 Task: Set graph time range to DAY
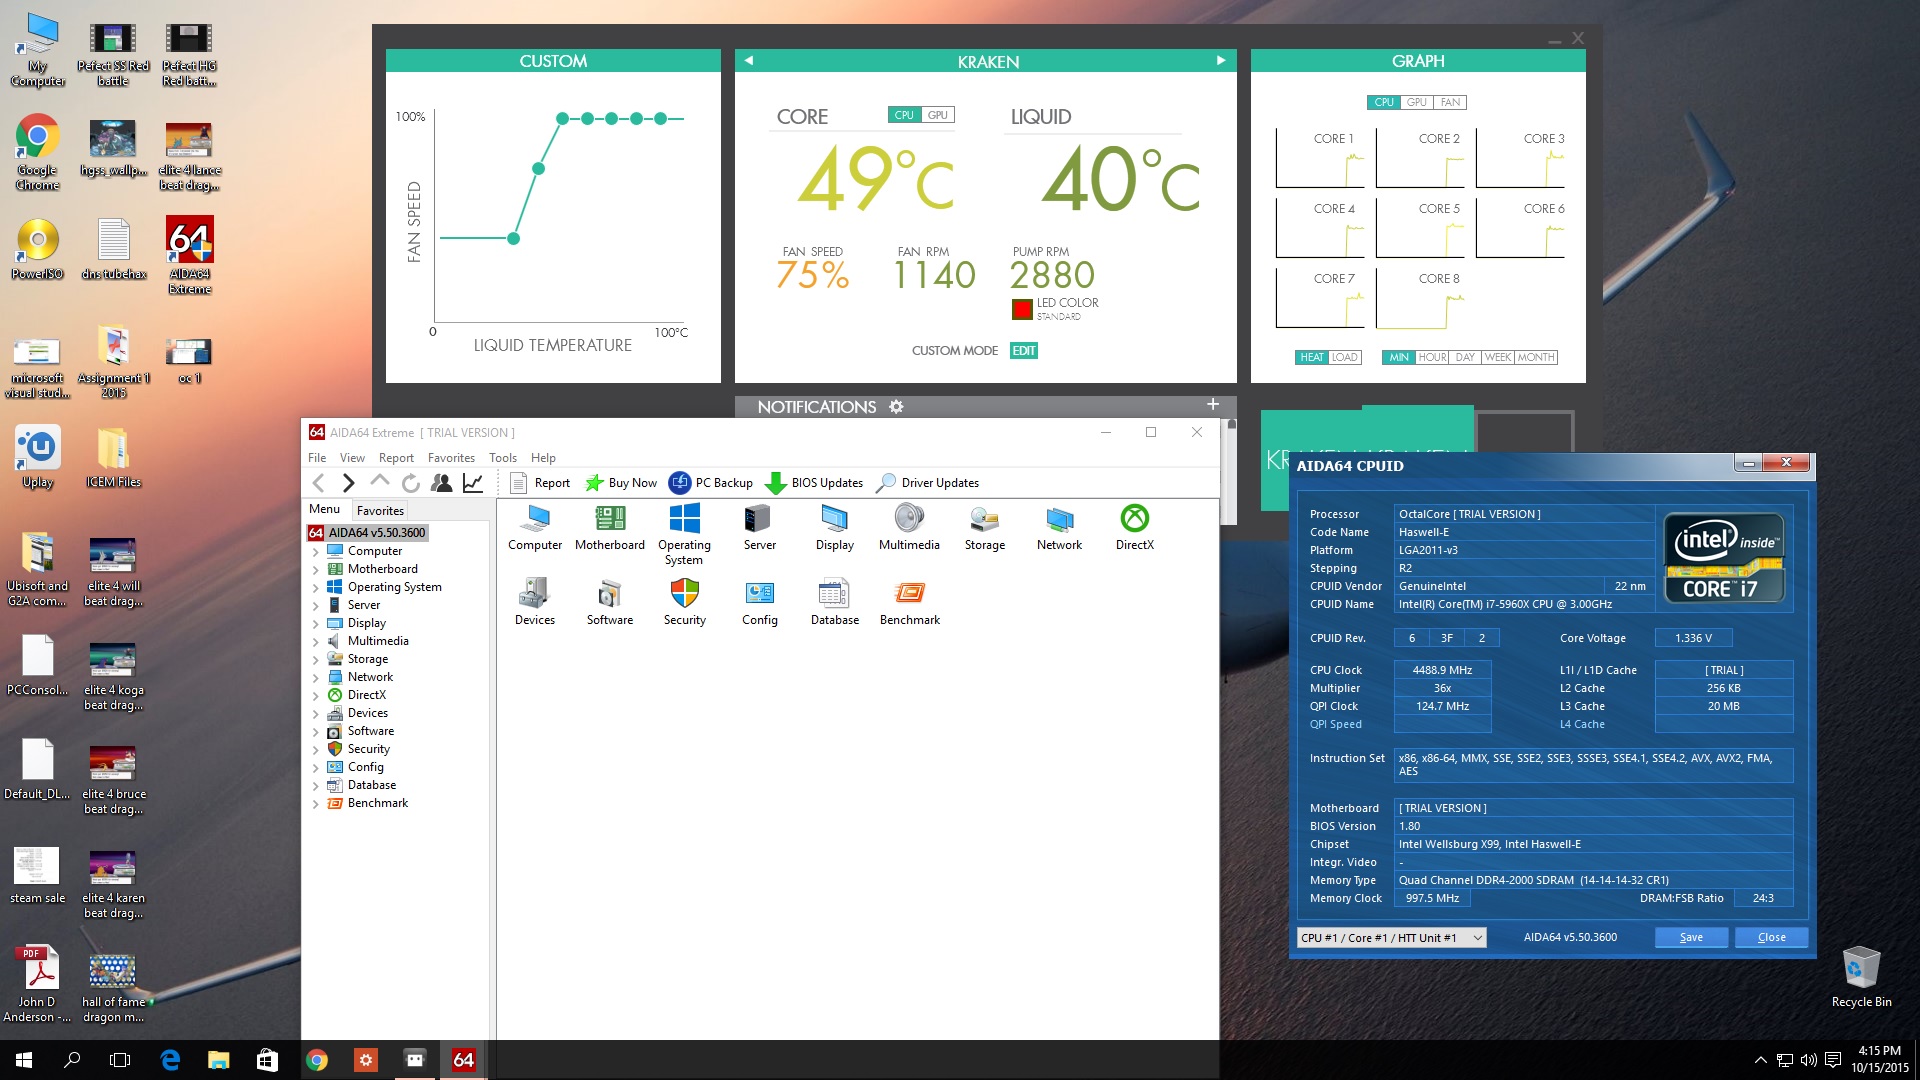tap(1465, 357)
